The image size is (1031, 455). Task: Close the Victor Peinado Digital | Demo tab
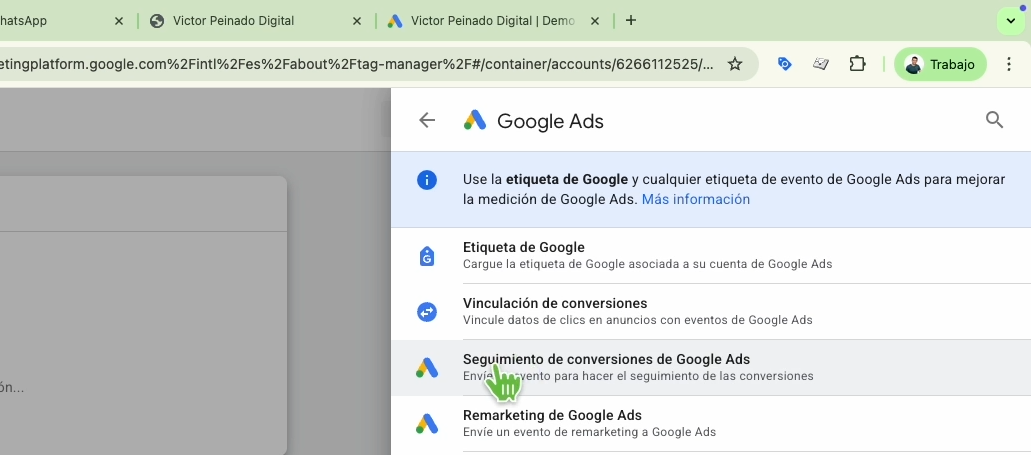595,21
